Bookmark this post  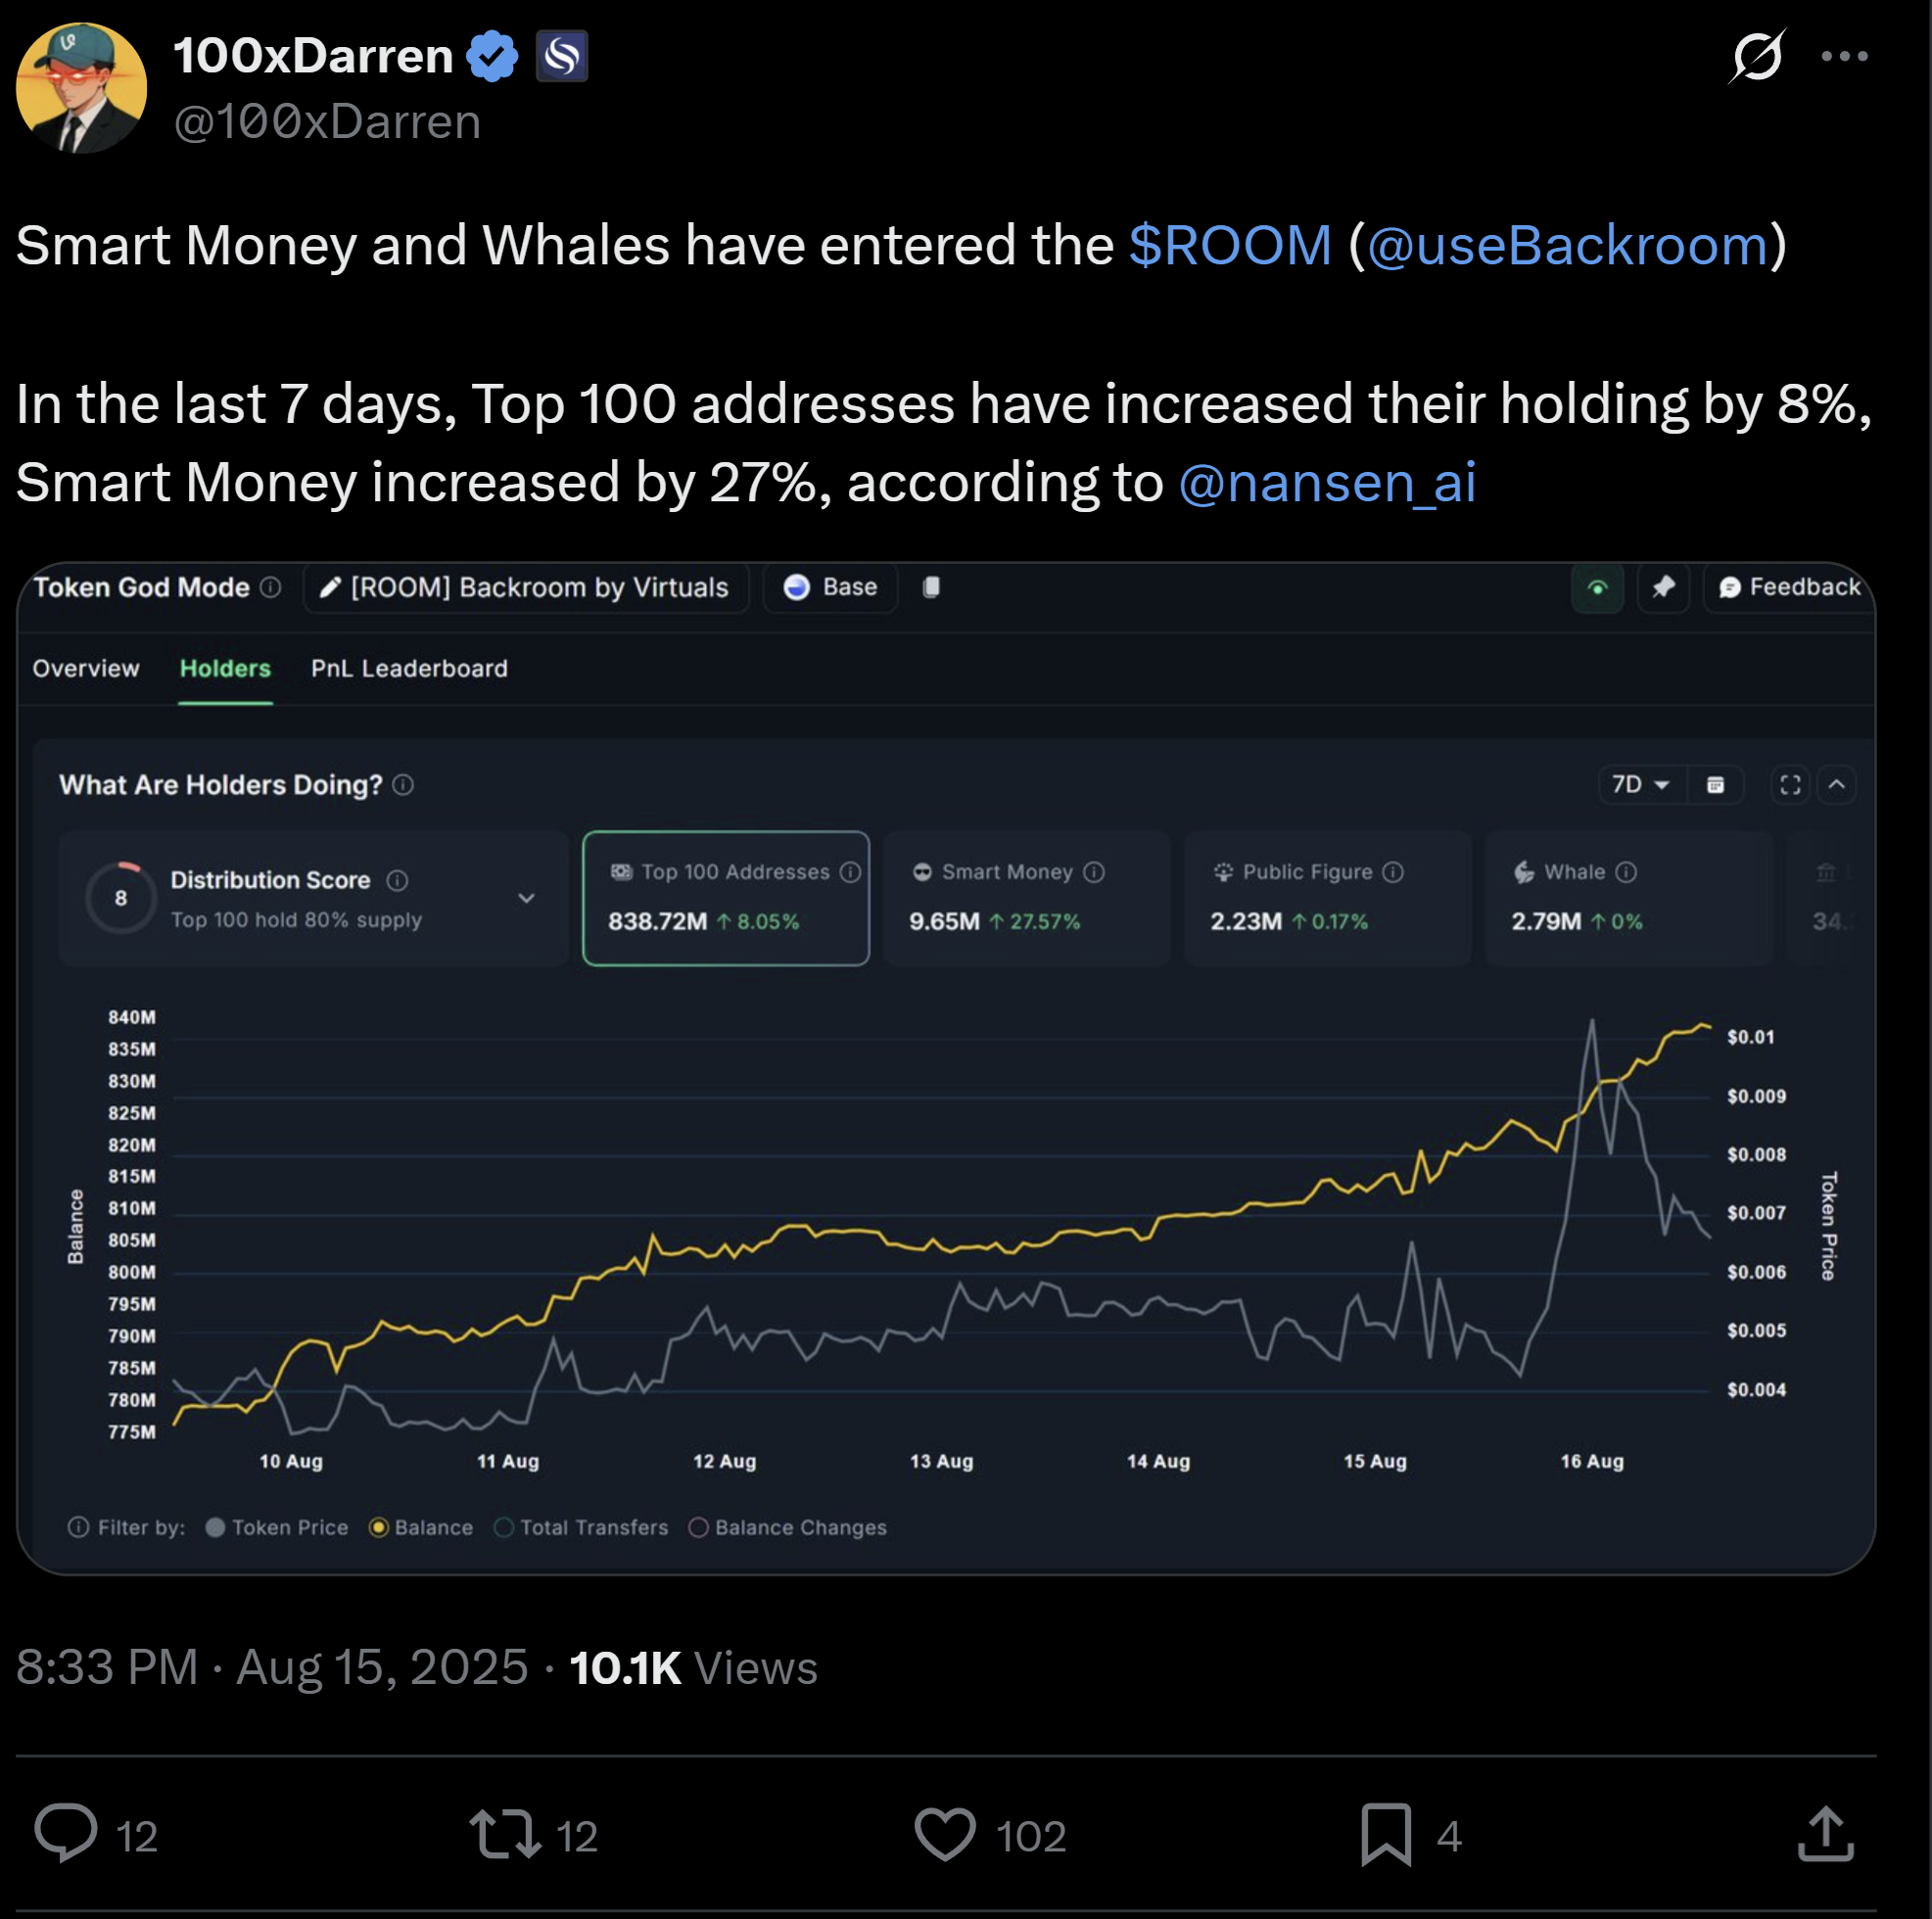1386,1834
